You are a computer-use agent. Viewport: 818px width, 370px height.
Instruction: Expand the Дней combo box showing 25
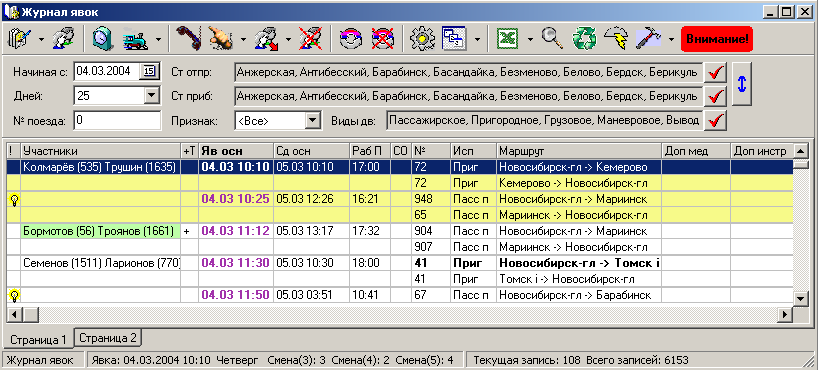point(151,96)
